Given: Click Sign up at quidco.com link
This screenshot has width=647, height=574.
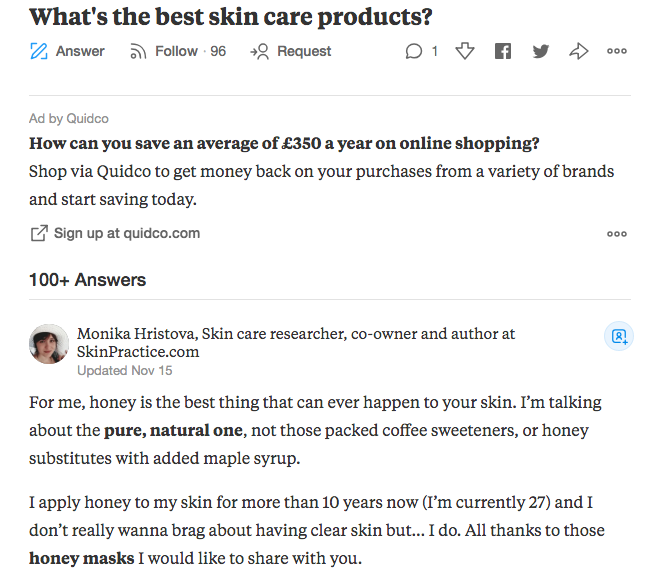Looking at the screenshot, I should click(127, 233).
